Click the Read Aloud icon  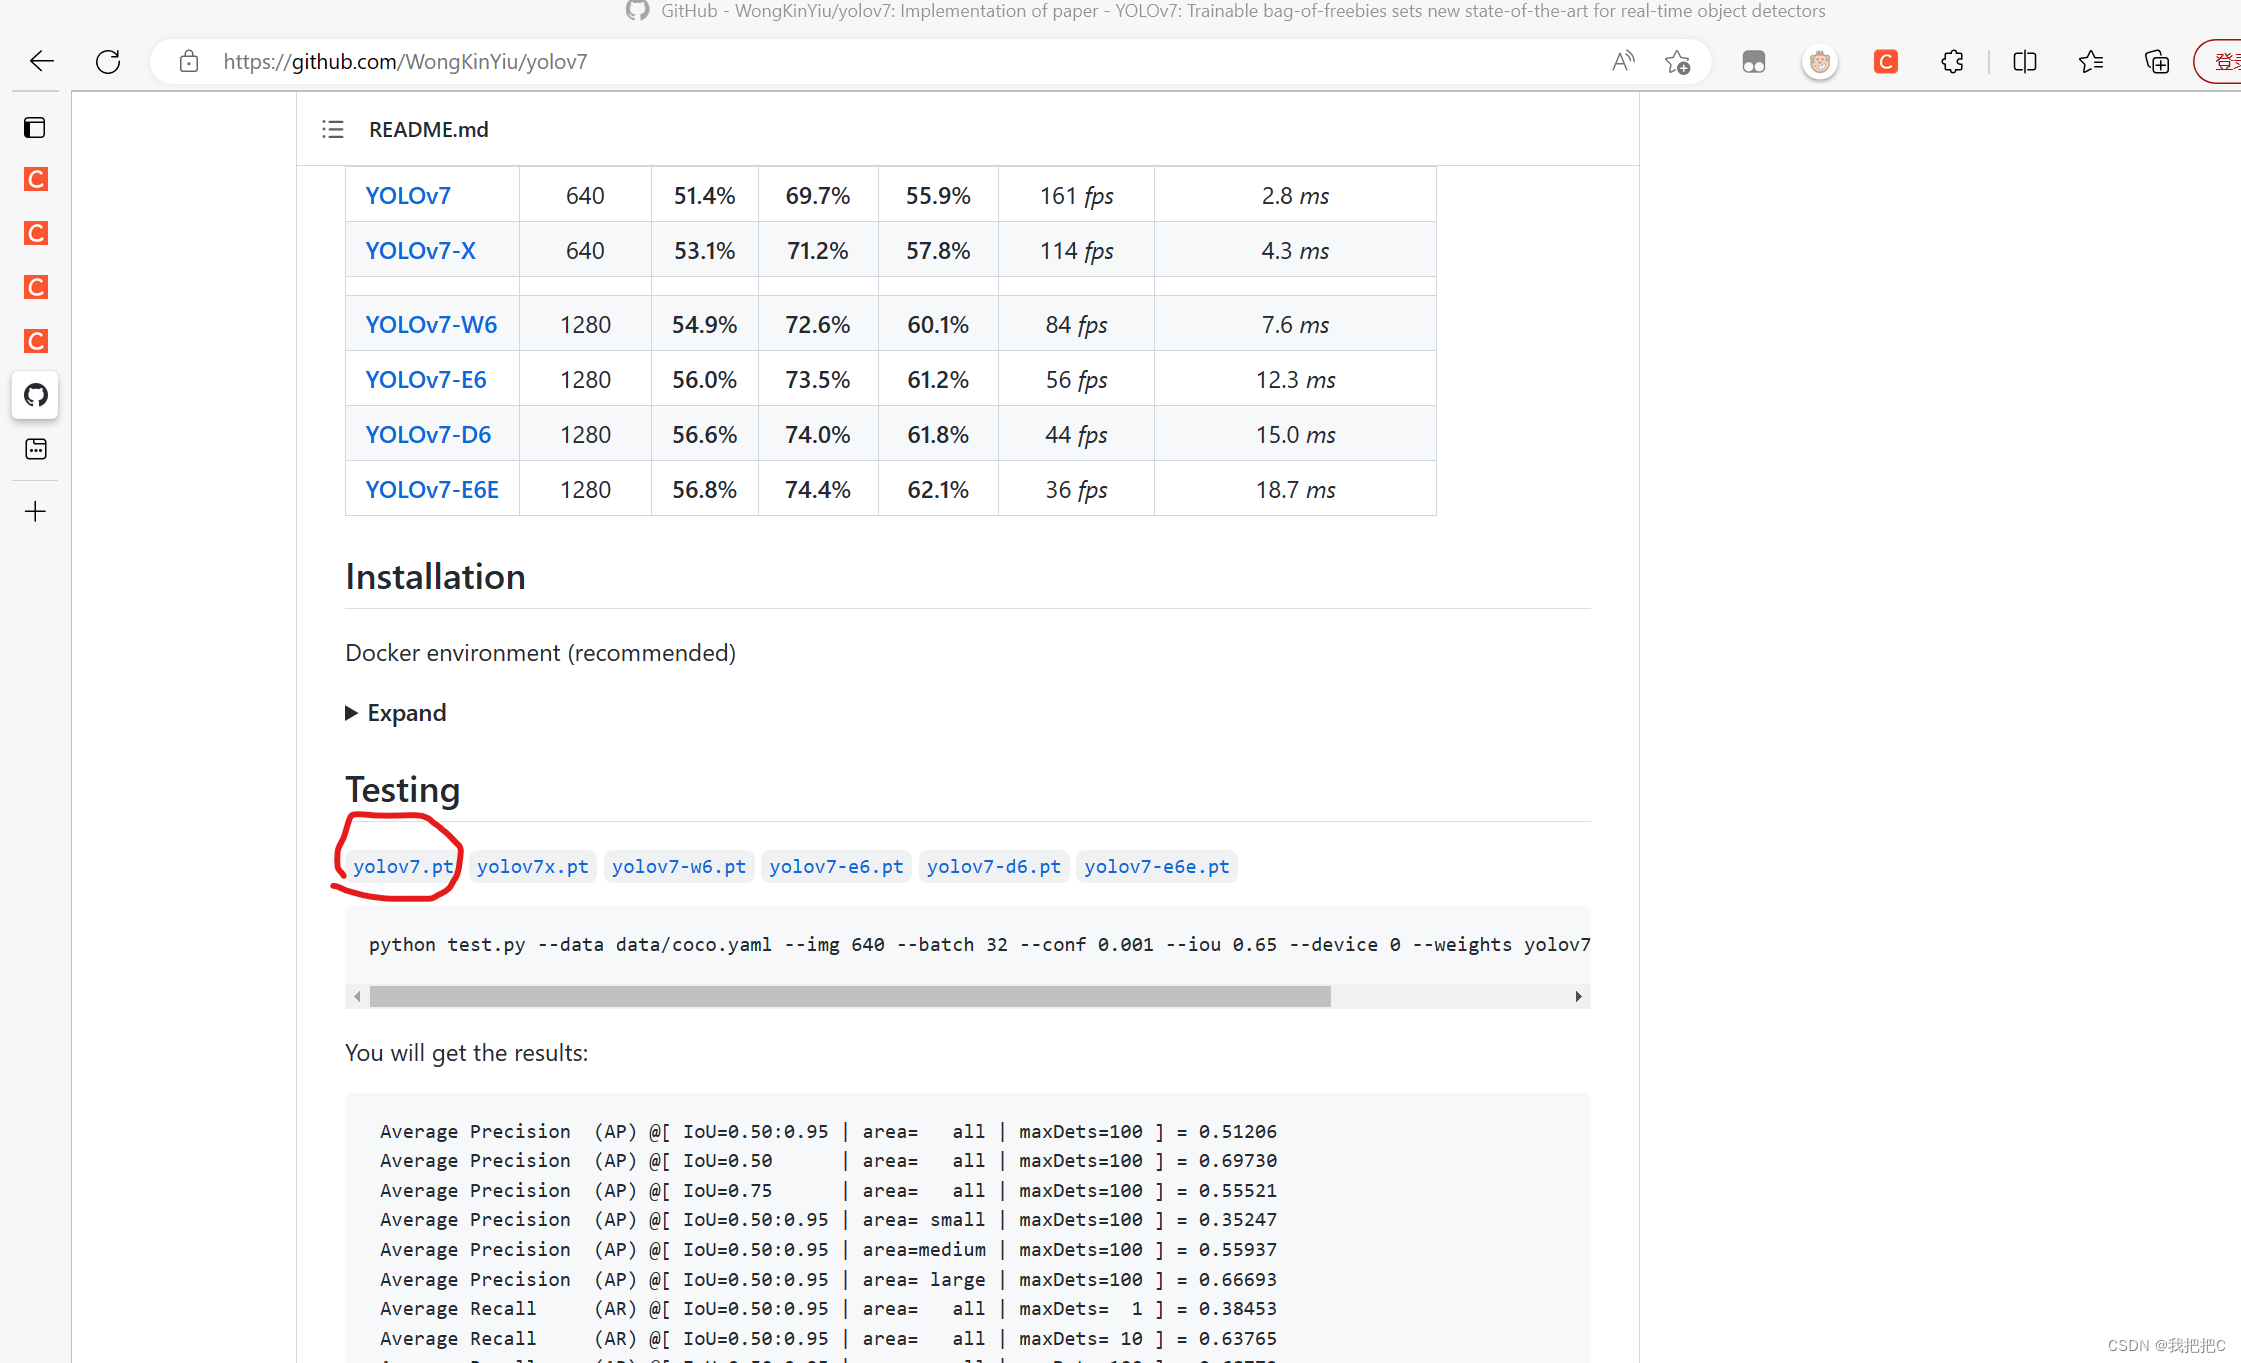point(1622,62)
